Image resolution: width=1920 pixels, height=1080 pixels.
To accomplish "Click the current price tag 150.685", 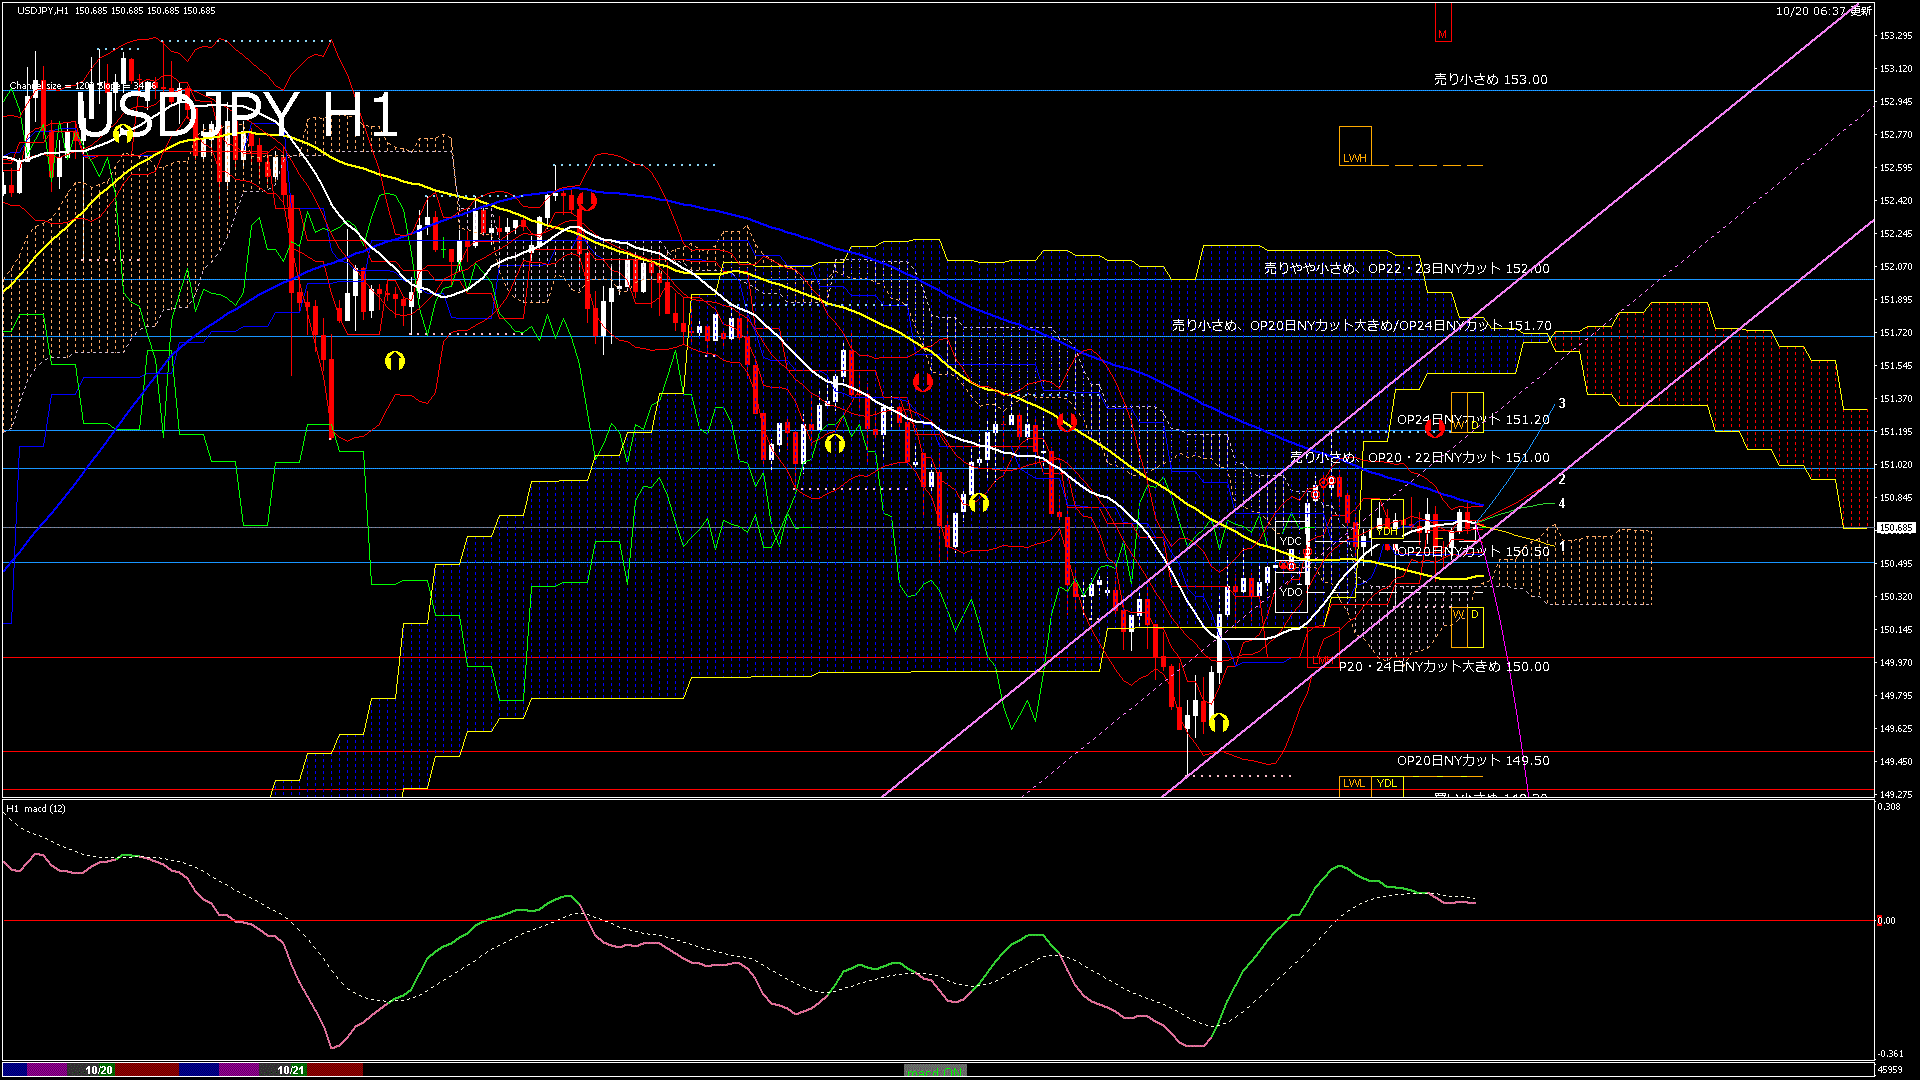I will pyautogui.click(x=1896, y=528).
